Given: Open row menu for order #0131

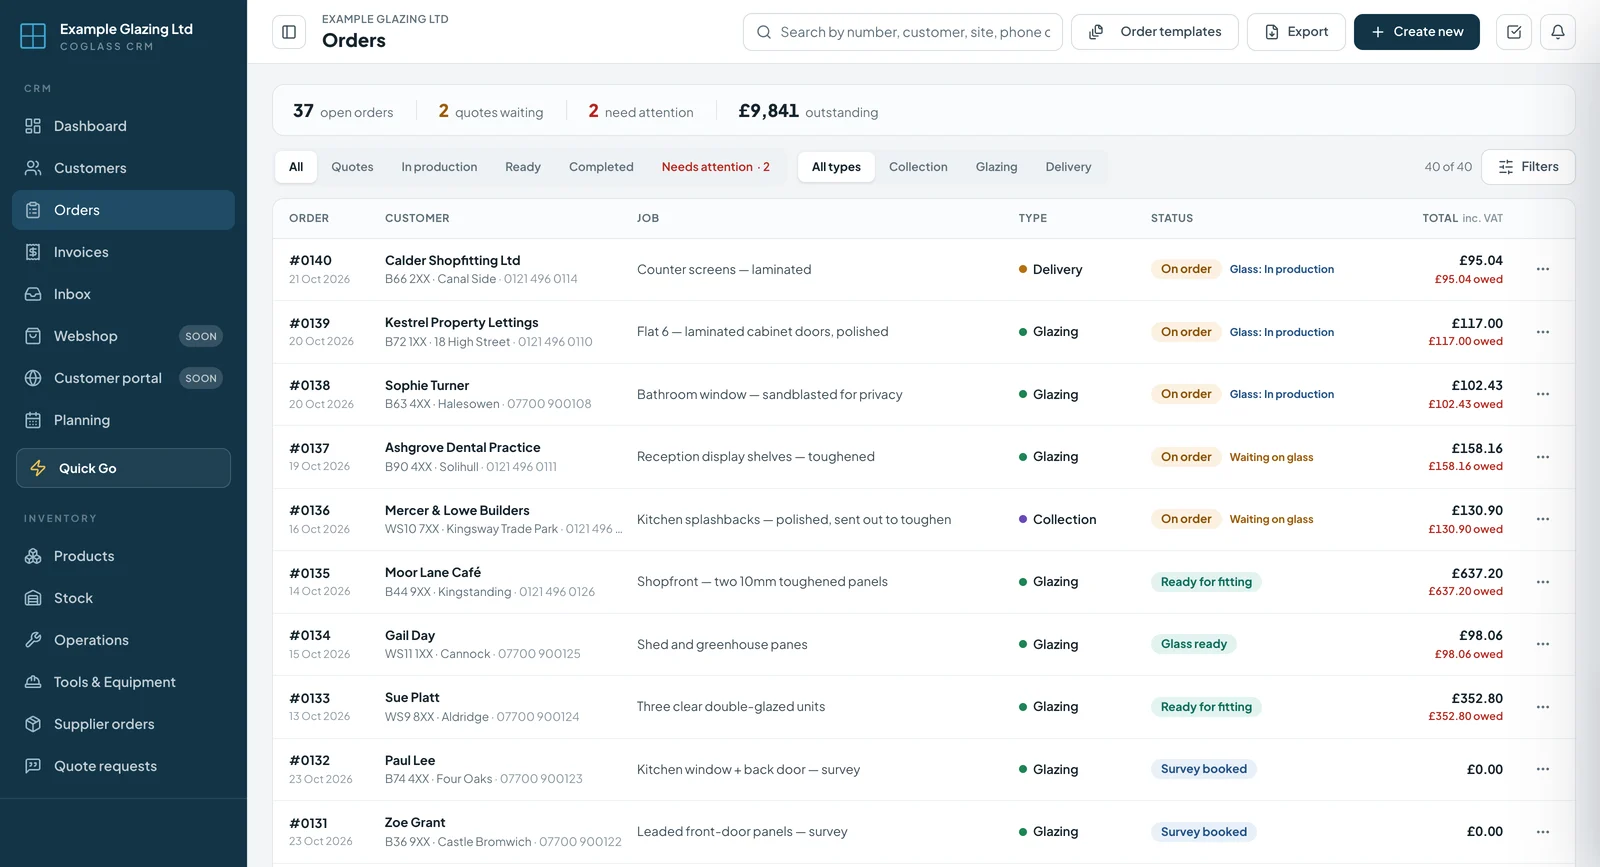Looking at the screenshot, I should tap(1543, 832).
